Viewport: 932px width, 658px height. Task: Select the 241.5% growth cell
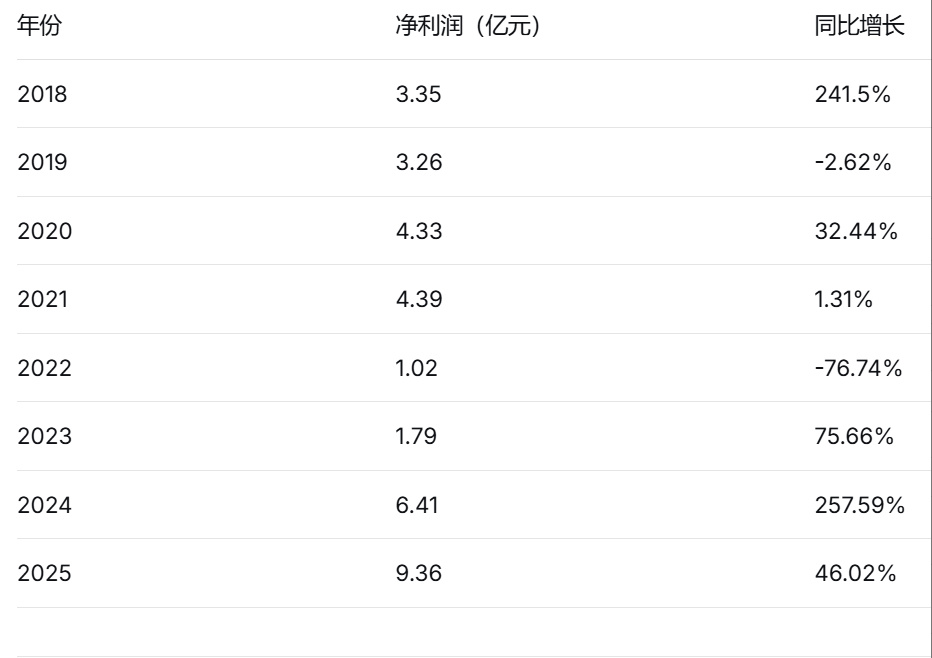(852, 95)
